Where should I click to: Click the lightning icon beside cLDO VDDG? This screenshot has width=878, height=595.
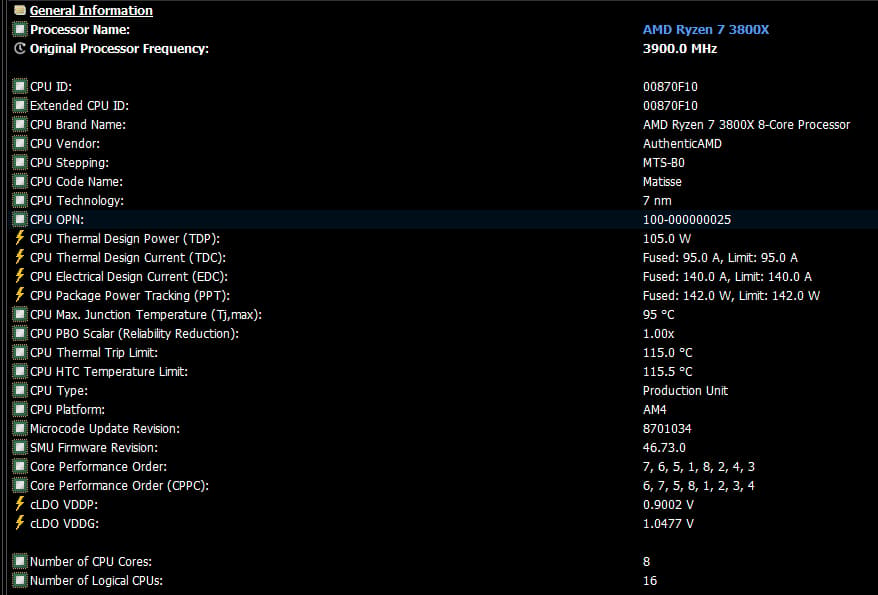click(20, 523)
